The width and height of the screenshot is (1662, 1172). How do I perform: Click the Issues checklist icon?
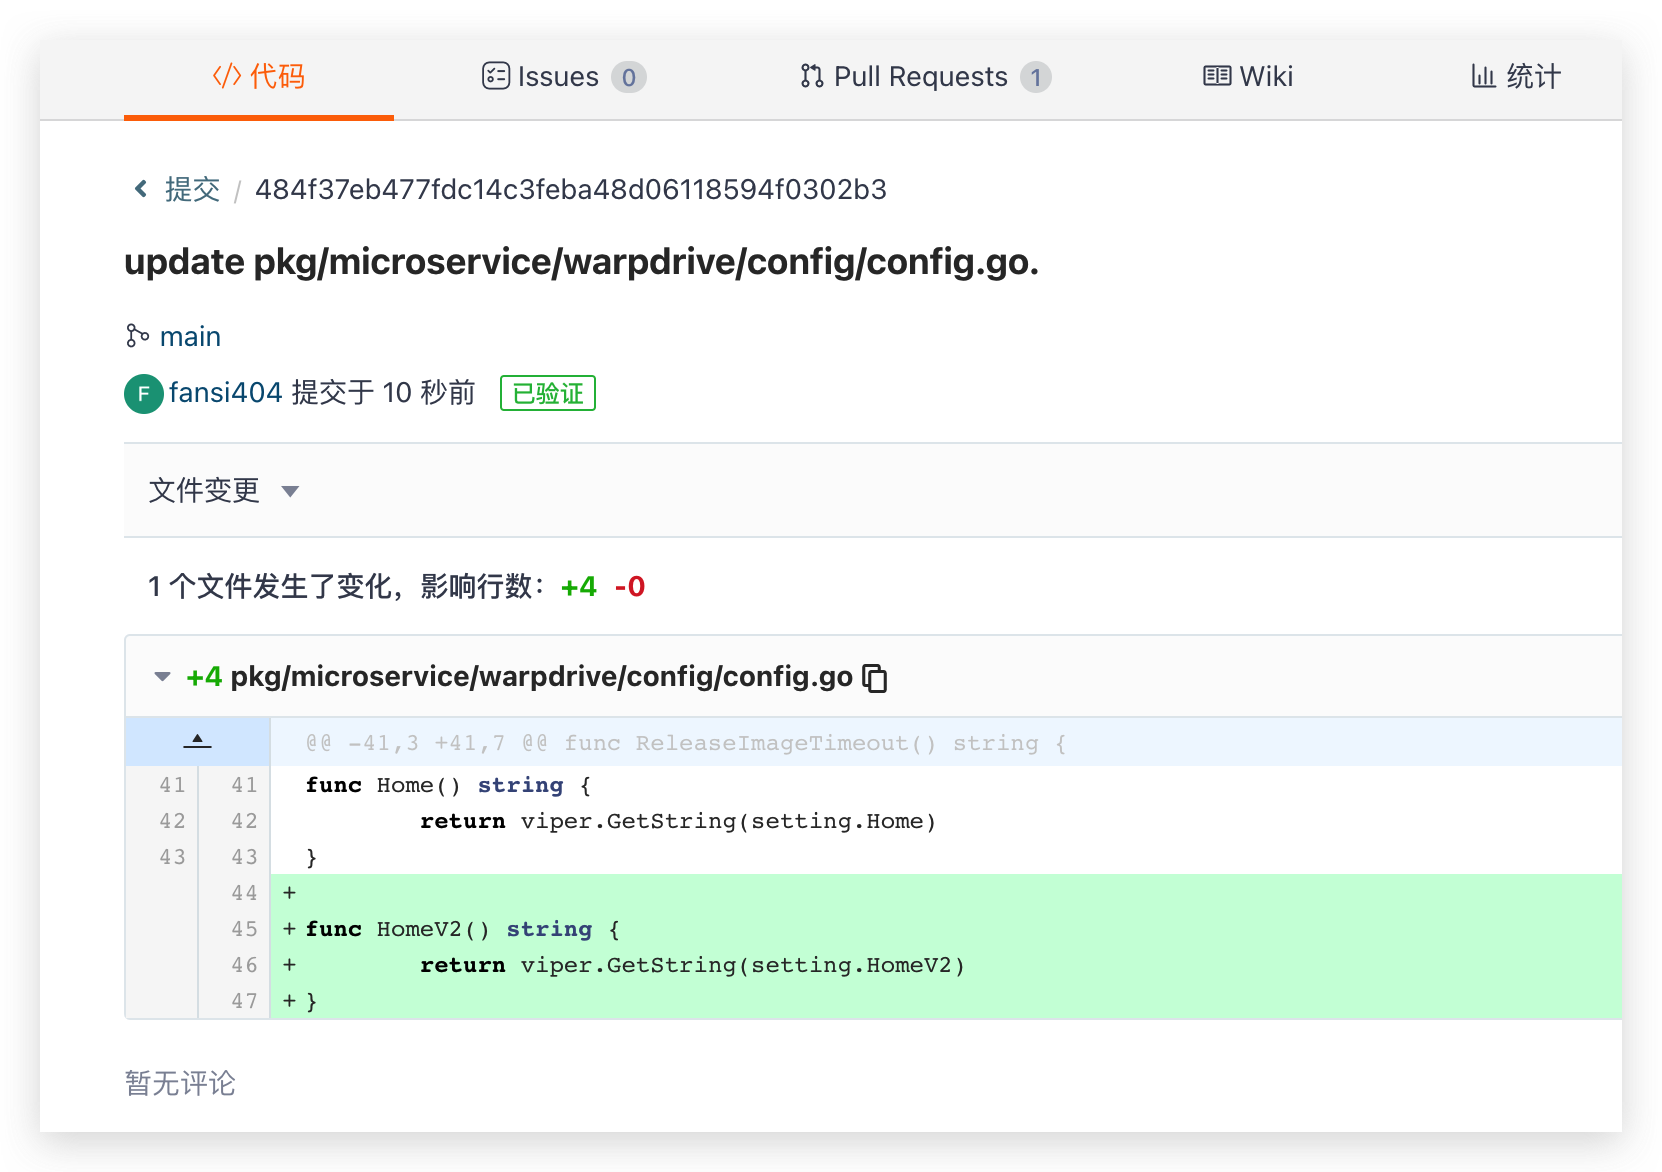pyautogui.click(x=496, y=76)
